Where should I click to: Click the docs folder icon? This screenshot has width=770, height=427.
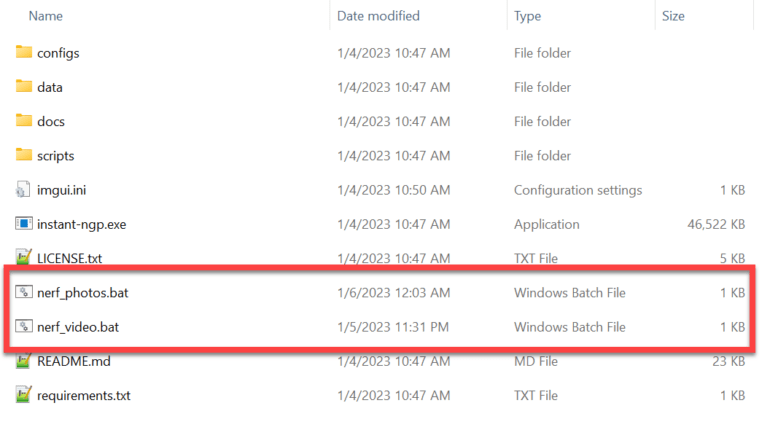24,121
